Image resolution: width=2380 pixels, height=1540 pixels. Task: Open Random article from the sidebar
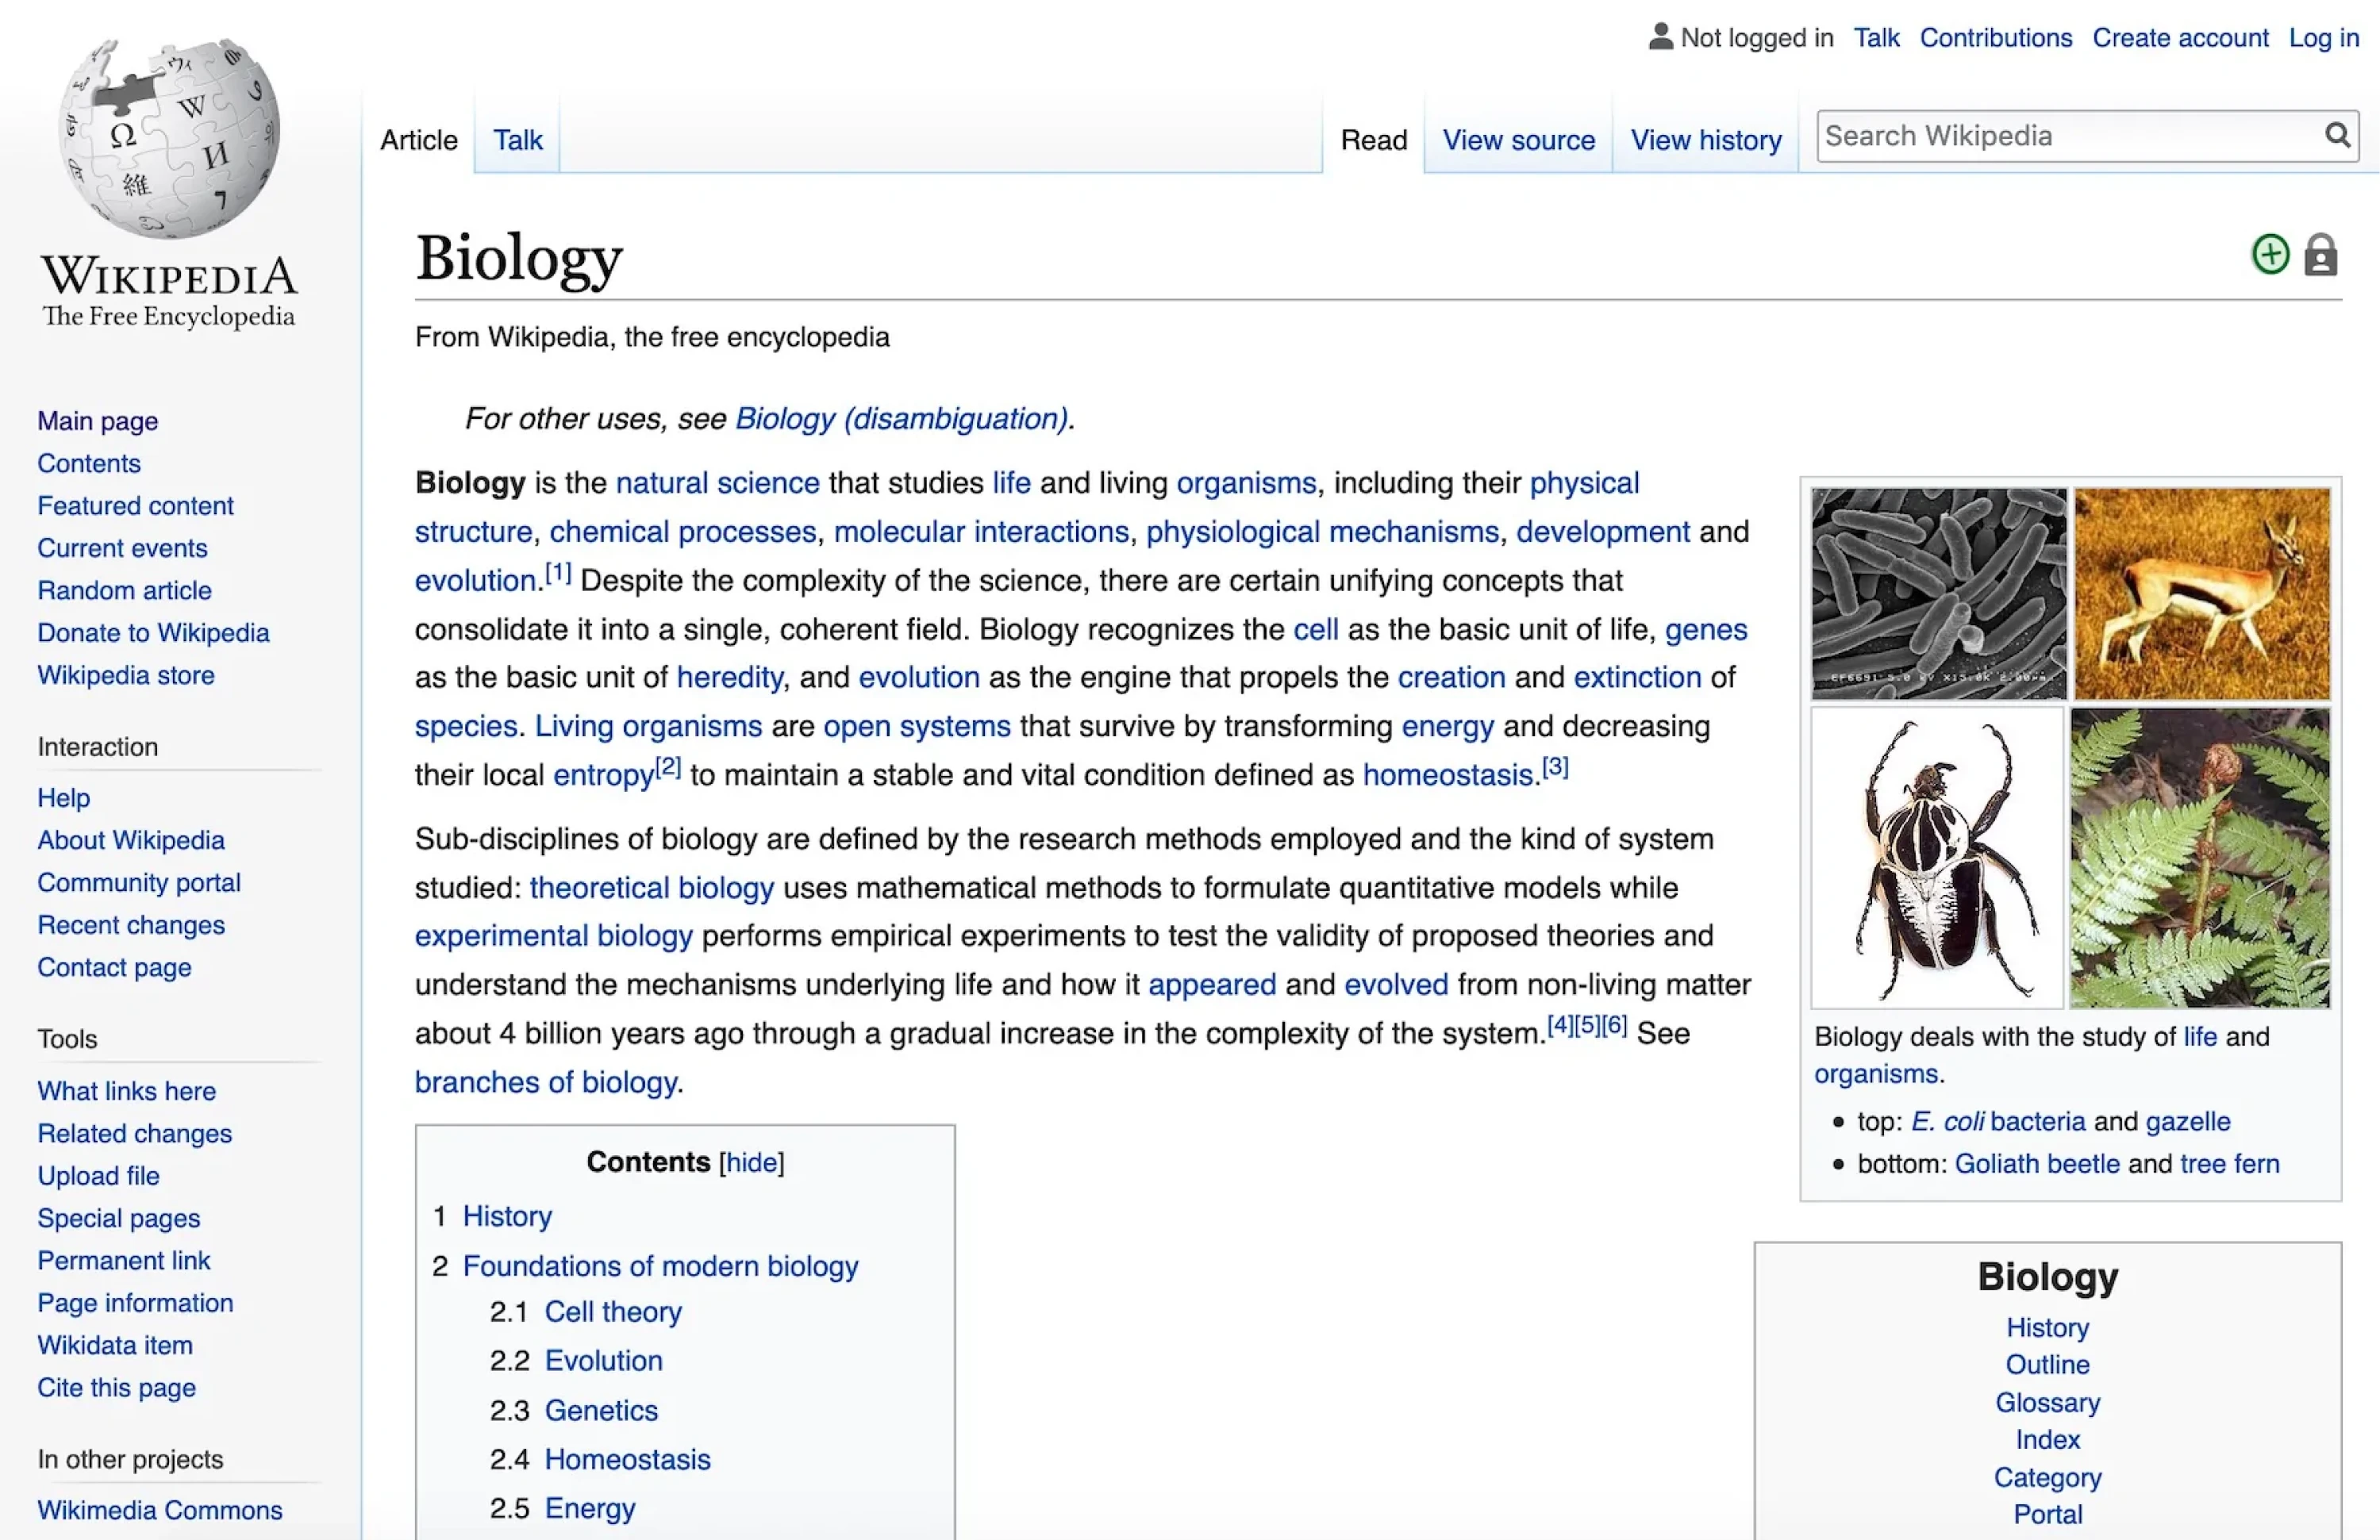tap(124, 590)
